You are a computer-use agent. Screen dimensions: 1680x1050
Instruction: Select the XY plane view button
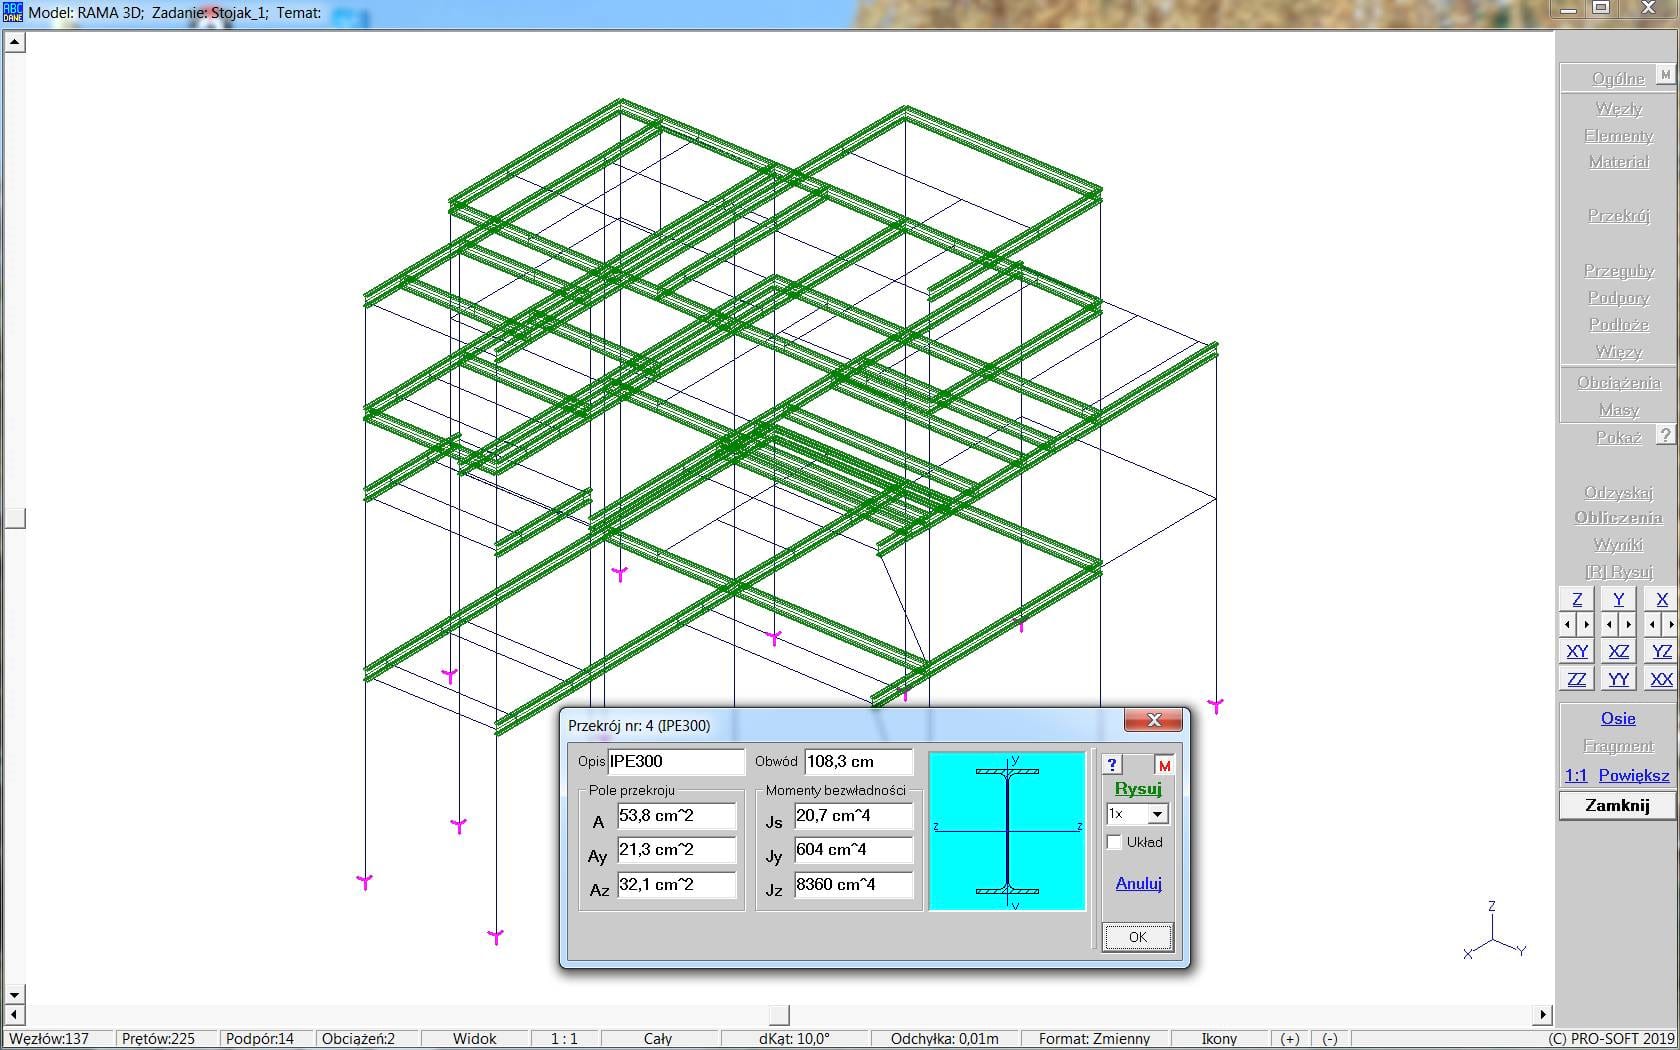[x=1576, y=651]
